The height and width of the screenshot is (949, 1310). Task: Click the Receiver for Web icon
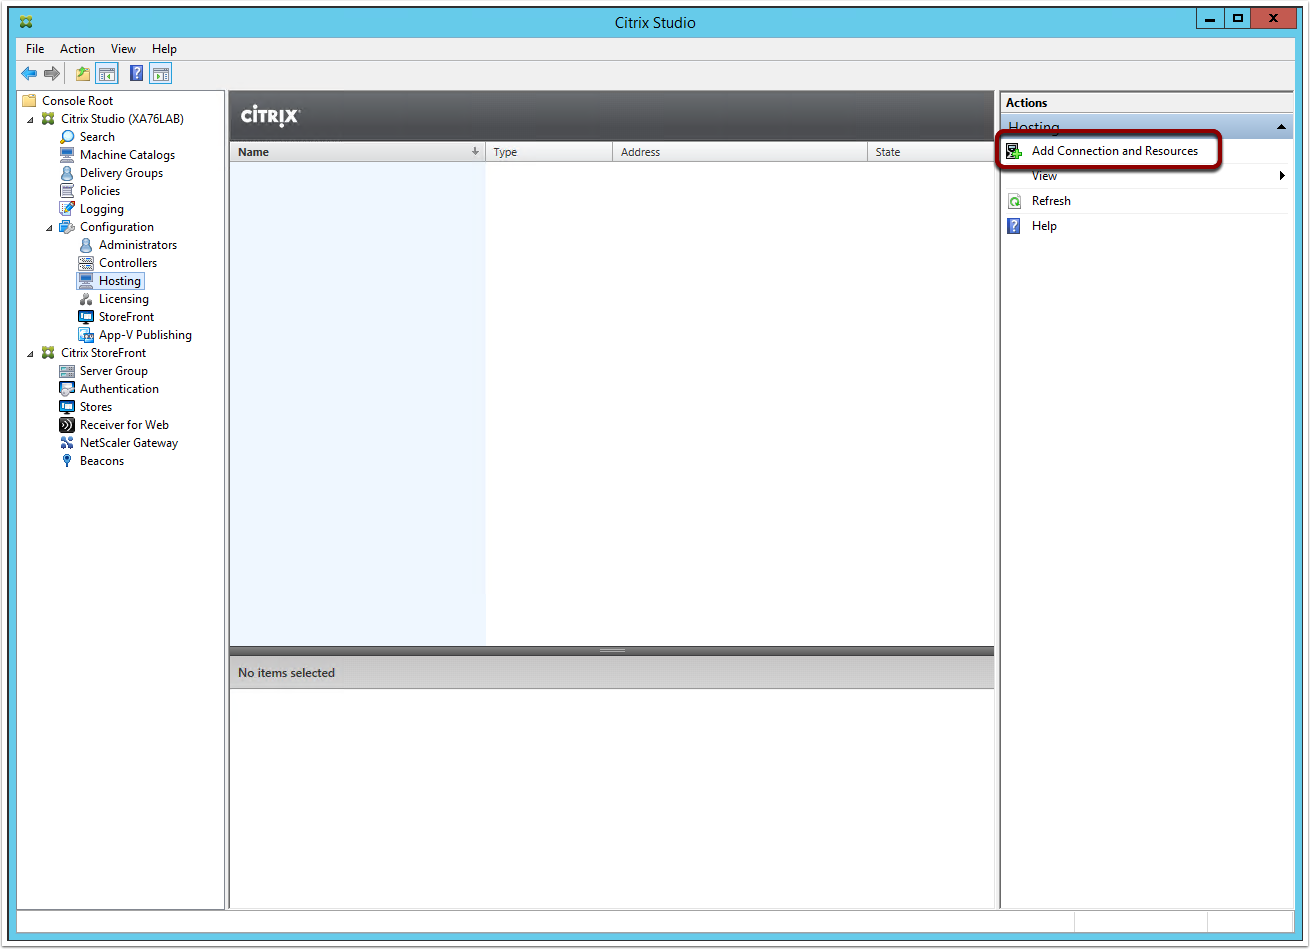pos(67,425)
